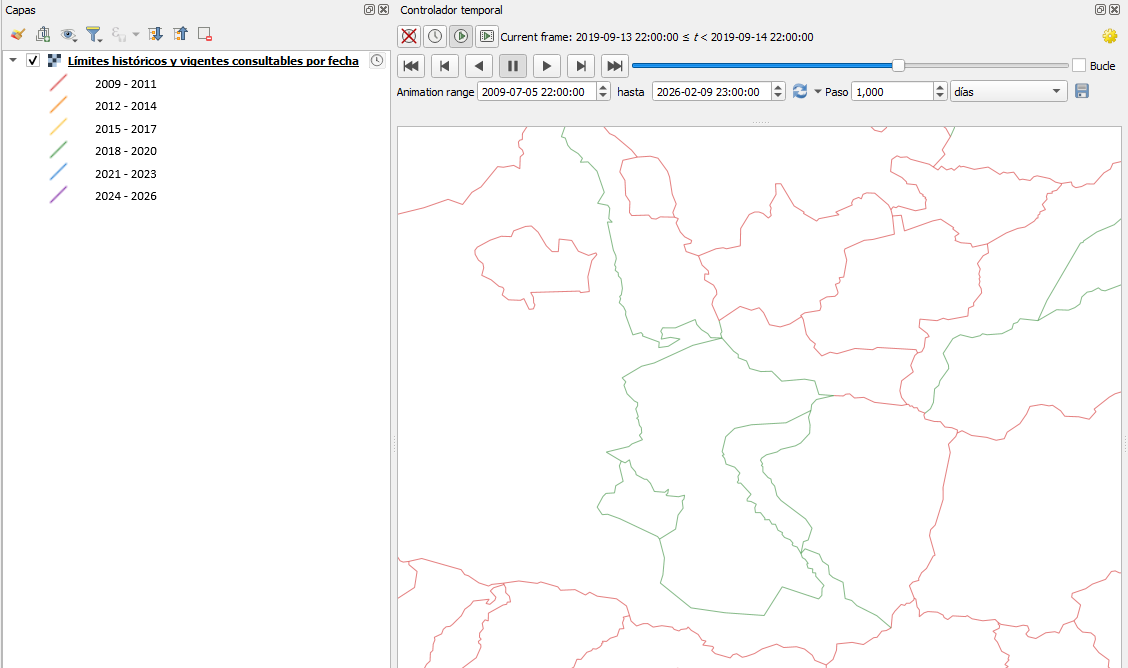Image resolution: width=1128 pixels, height=668 pixels.
Task: Click the temporal animation slider handle
Action: point(898,66)
